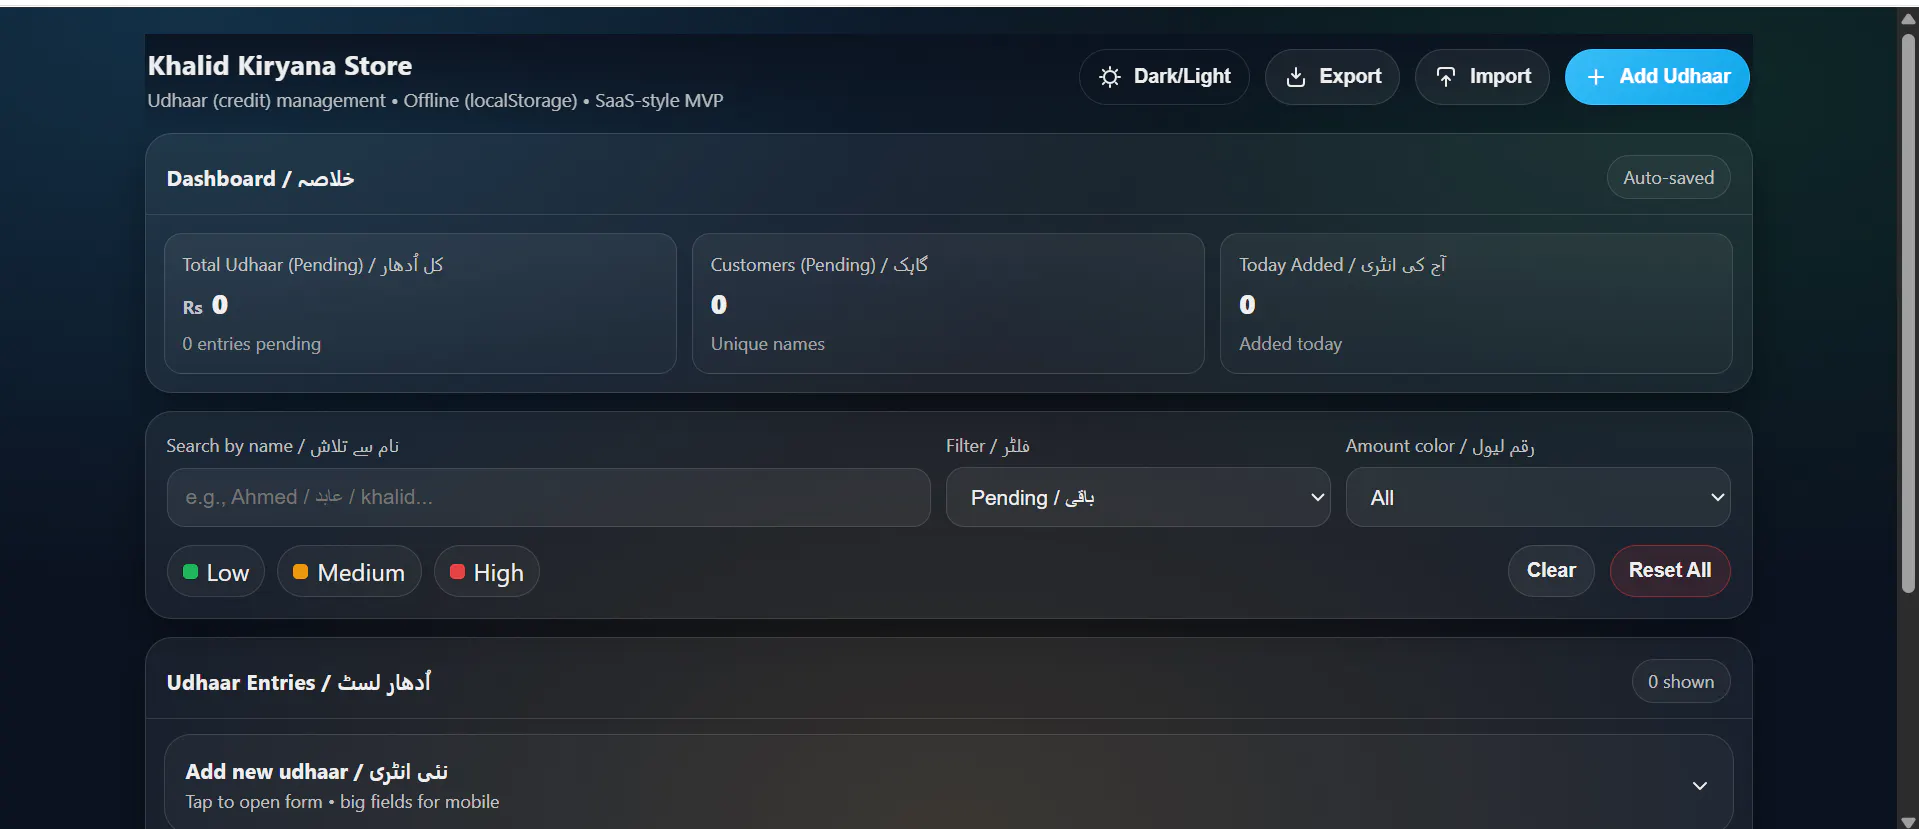Image resolution: width=1919 pixels, height=829 pixels.
Task: Toggle the High red color chip
Action: pyautogui.click(x=487, y=572)
